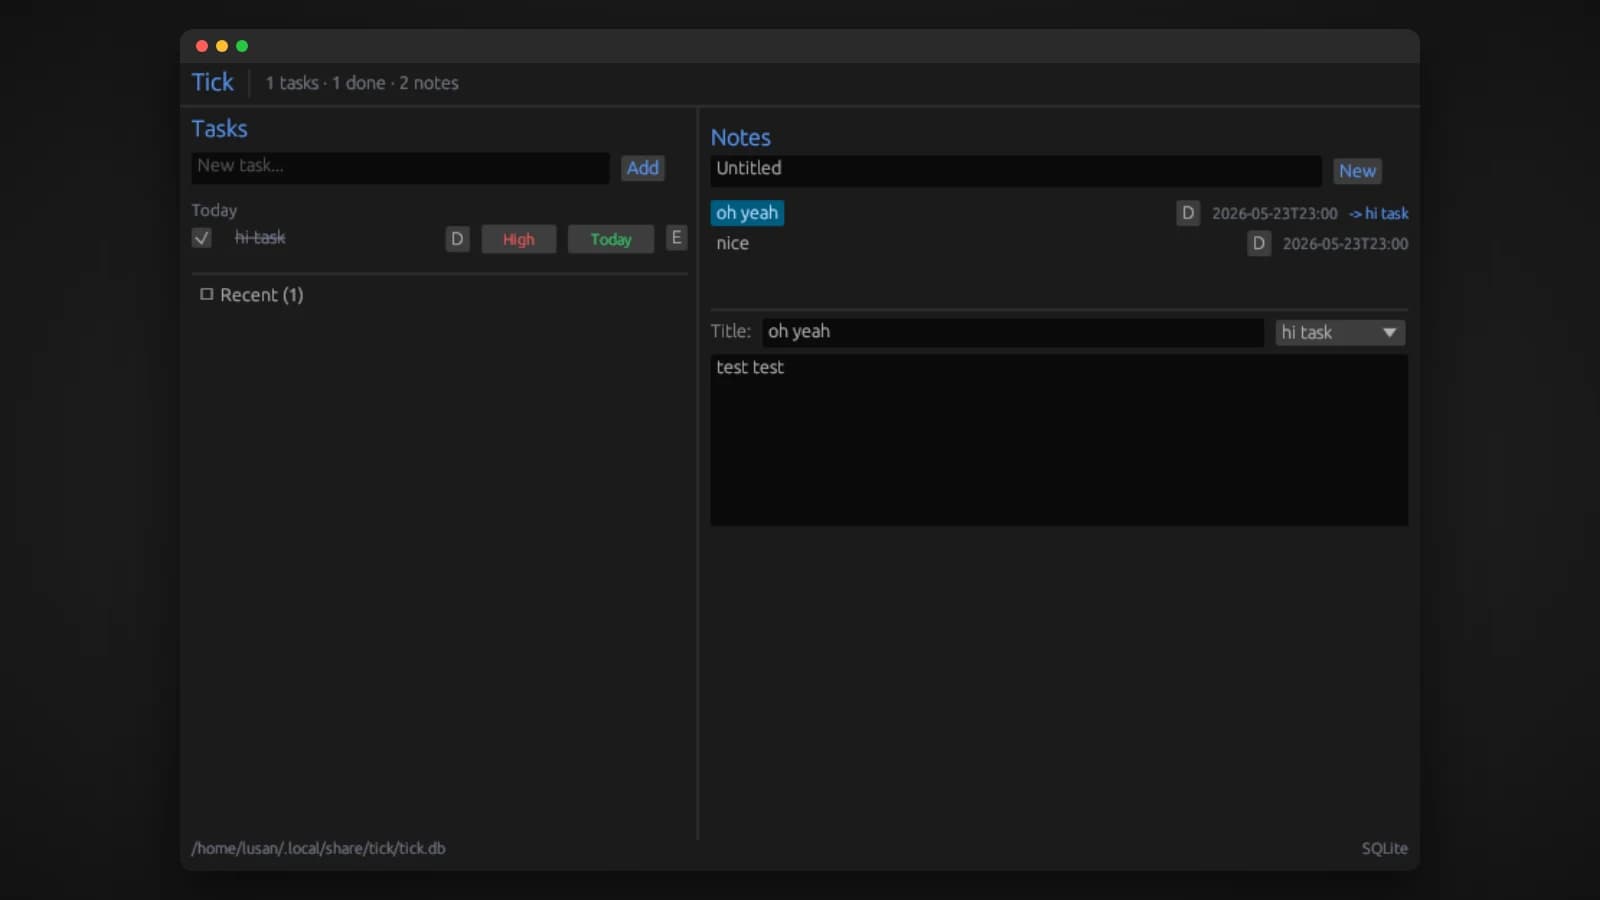This screenshot has width=1600, height=900.
Task: Follow the '-> hi task' link
Action: (x=1378, y=213)
